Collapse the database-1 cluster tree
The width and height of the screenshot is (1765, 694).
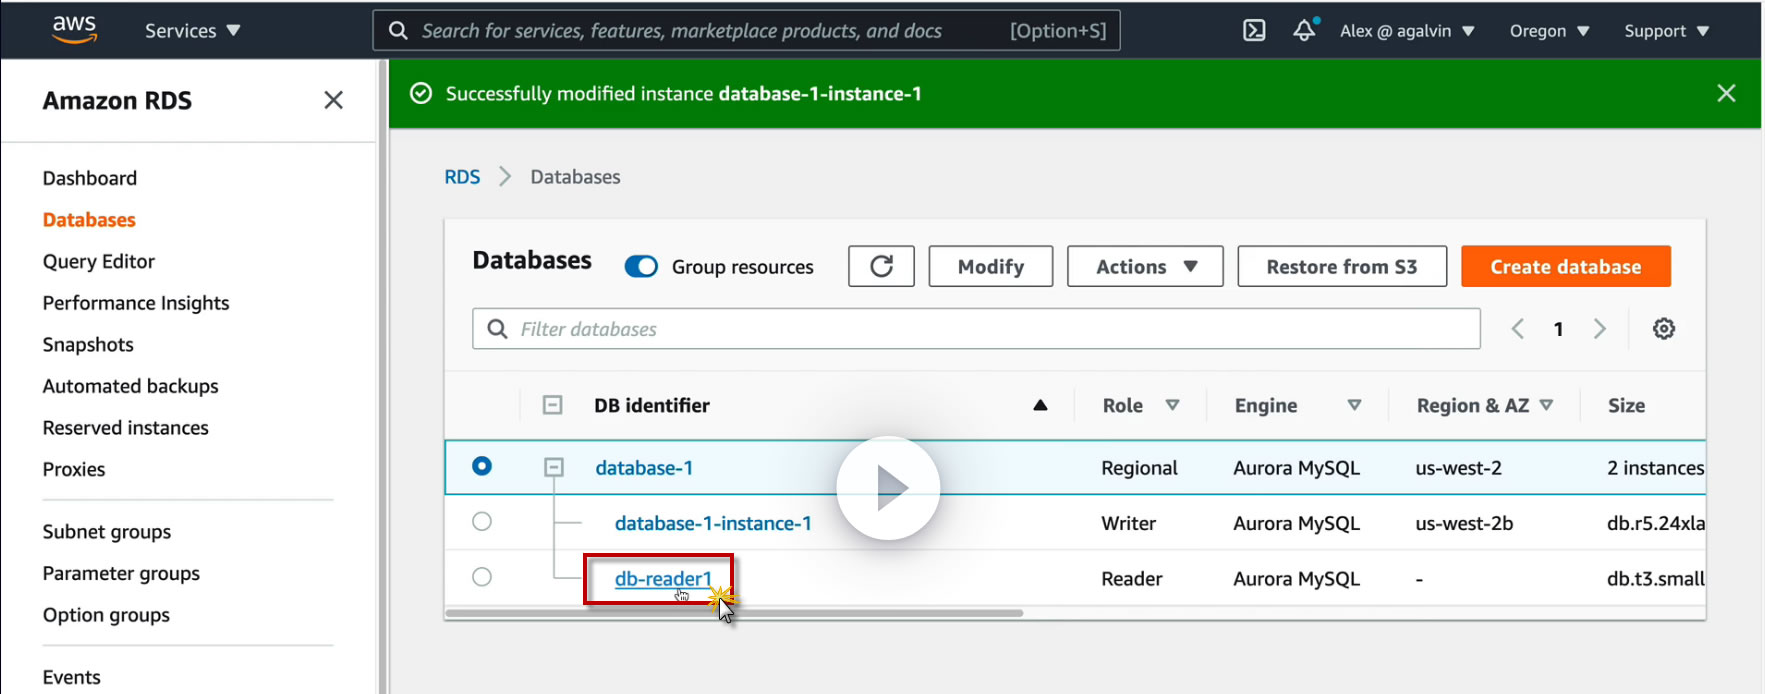(553, 467)
